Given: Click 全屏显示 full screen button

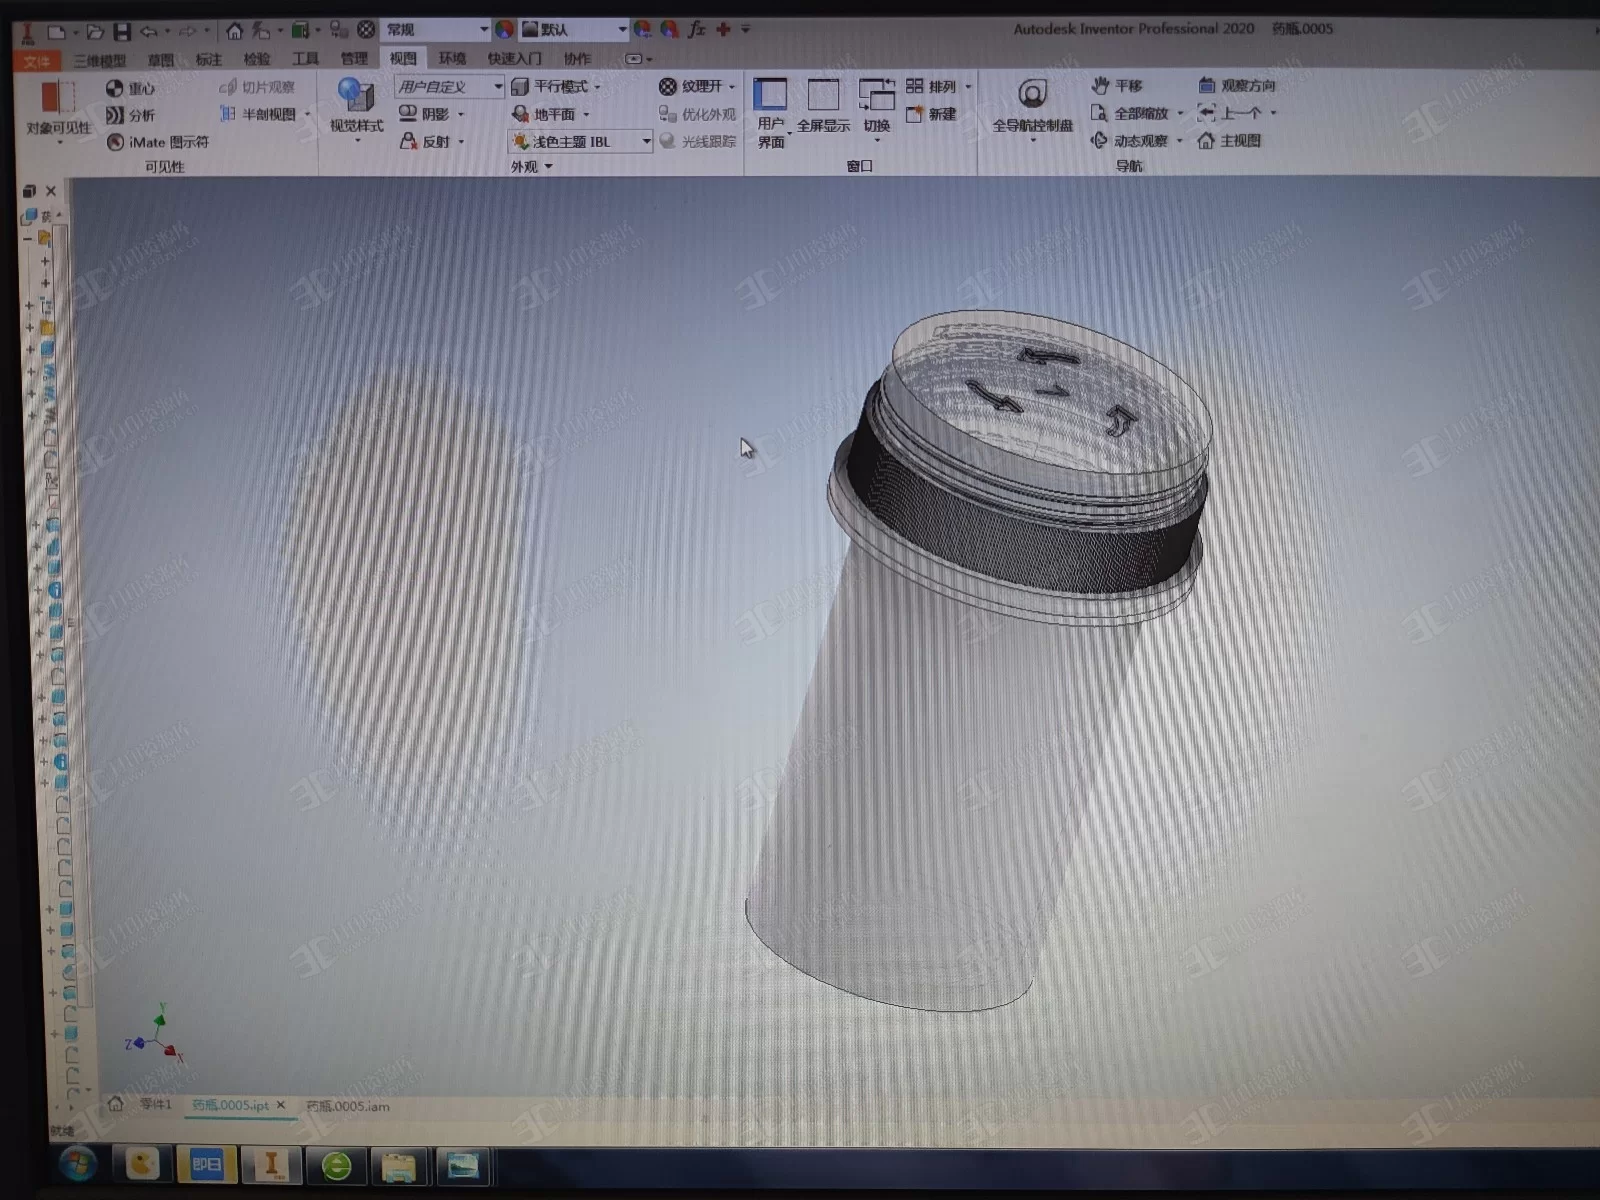Looking at the screenshot, I should [x=823, y=106].
